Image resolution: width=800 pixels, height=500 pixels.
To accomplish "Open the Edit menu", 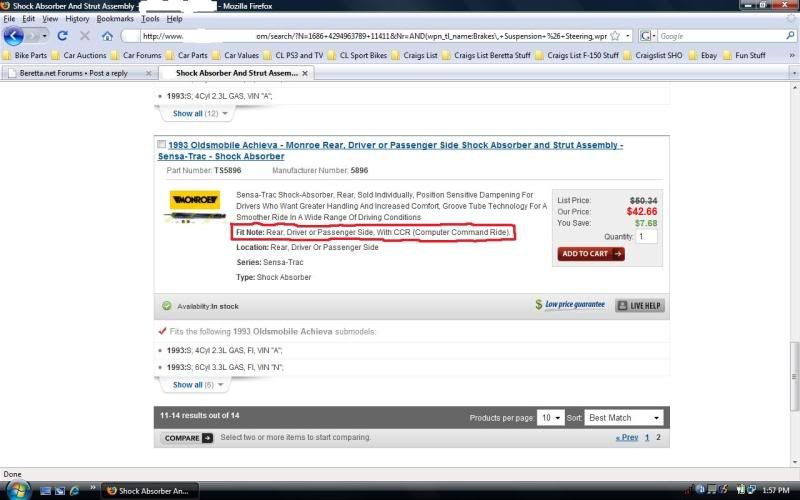I will (x=29, y=19).
